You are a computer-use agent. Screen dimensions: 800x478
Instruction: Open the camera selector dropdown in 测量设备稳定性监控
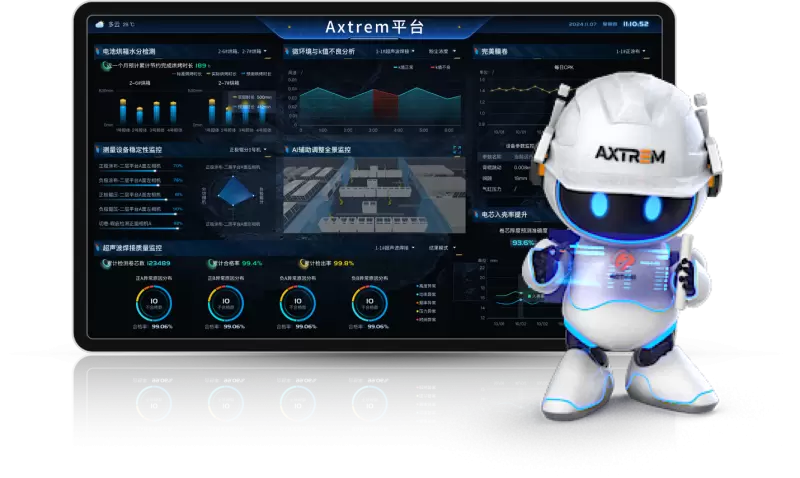coord(248,149)
